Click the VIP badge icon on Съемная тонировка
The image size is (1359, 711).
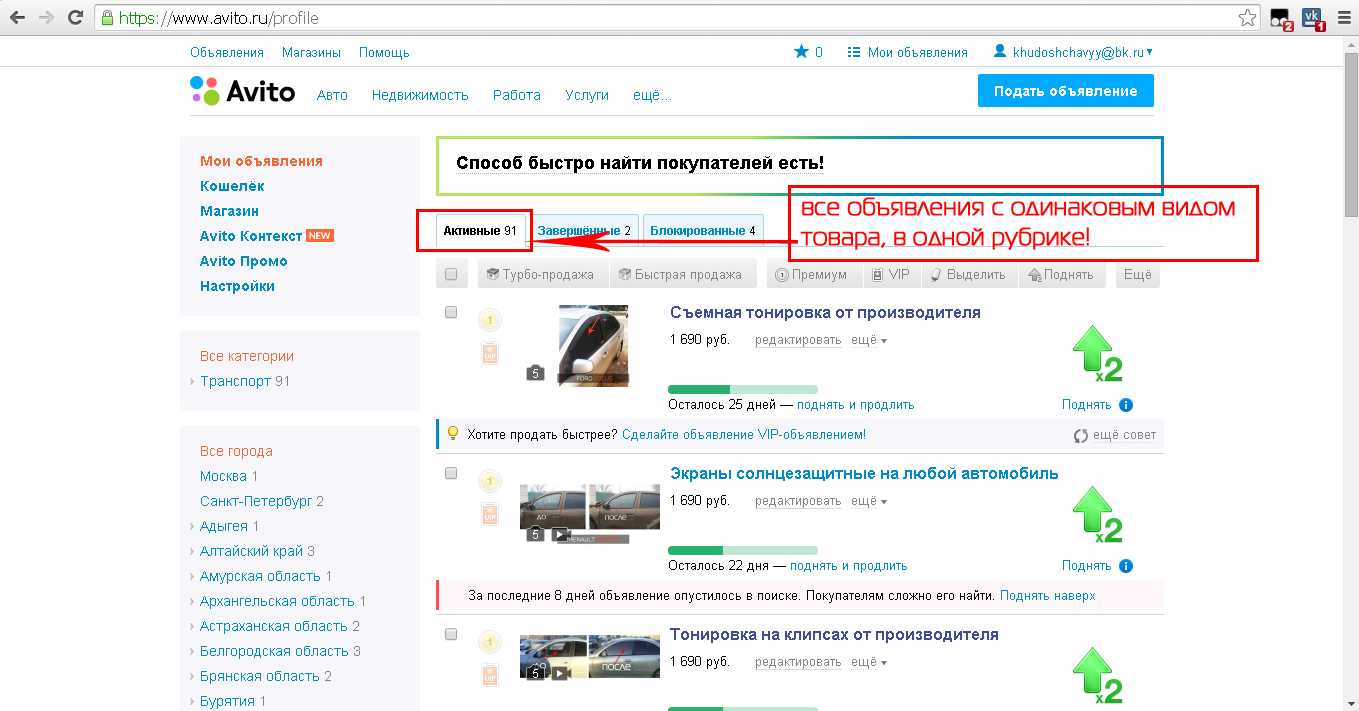pos(490,353)
